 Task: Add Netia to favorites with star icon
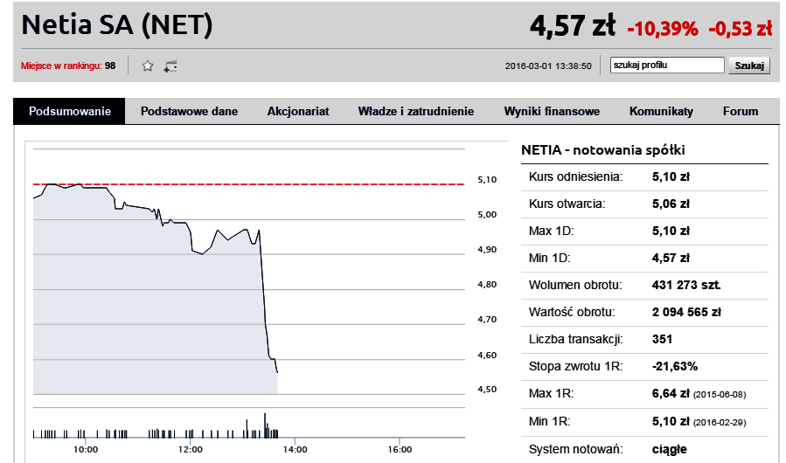(x=147, y=66)
